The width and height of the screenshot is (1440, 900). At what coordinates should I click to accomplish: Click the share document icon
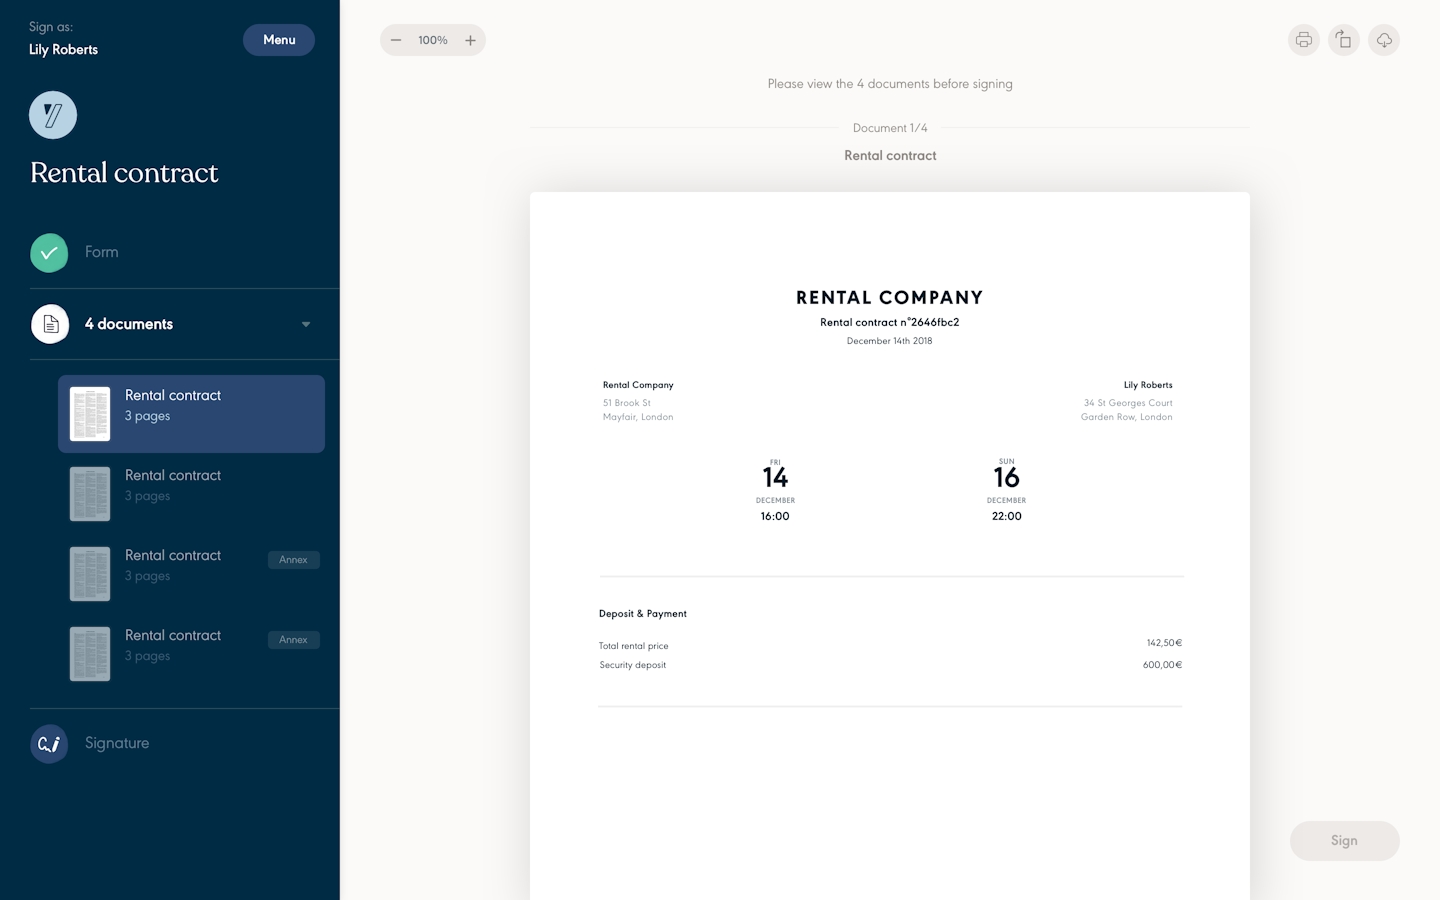tap(1343, 40)
